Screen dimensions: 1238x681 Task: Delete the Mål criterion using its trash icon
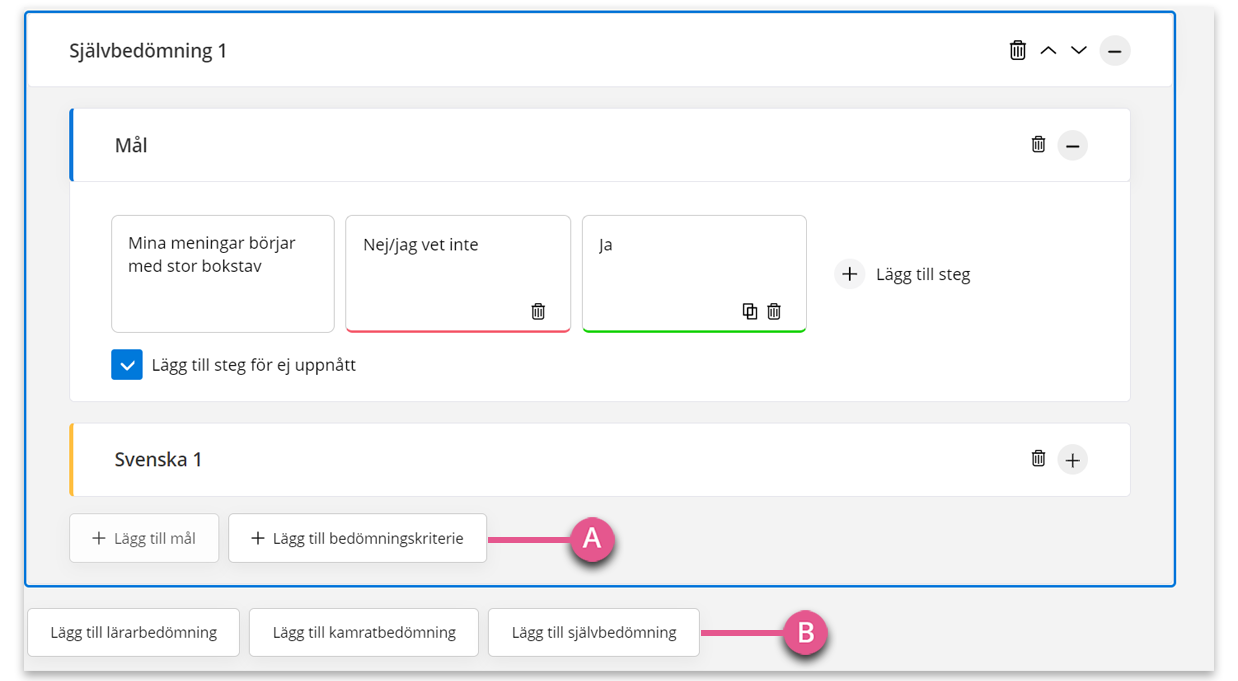click(1039, 144)
